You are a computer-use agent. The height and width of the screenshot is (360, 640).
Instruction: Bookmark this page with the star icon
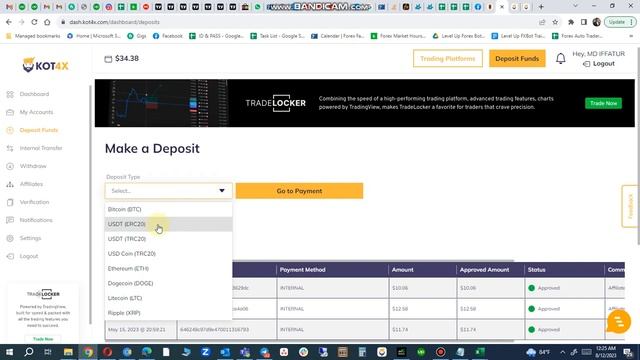pyautogui.click(x=555, y=22)
